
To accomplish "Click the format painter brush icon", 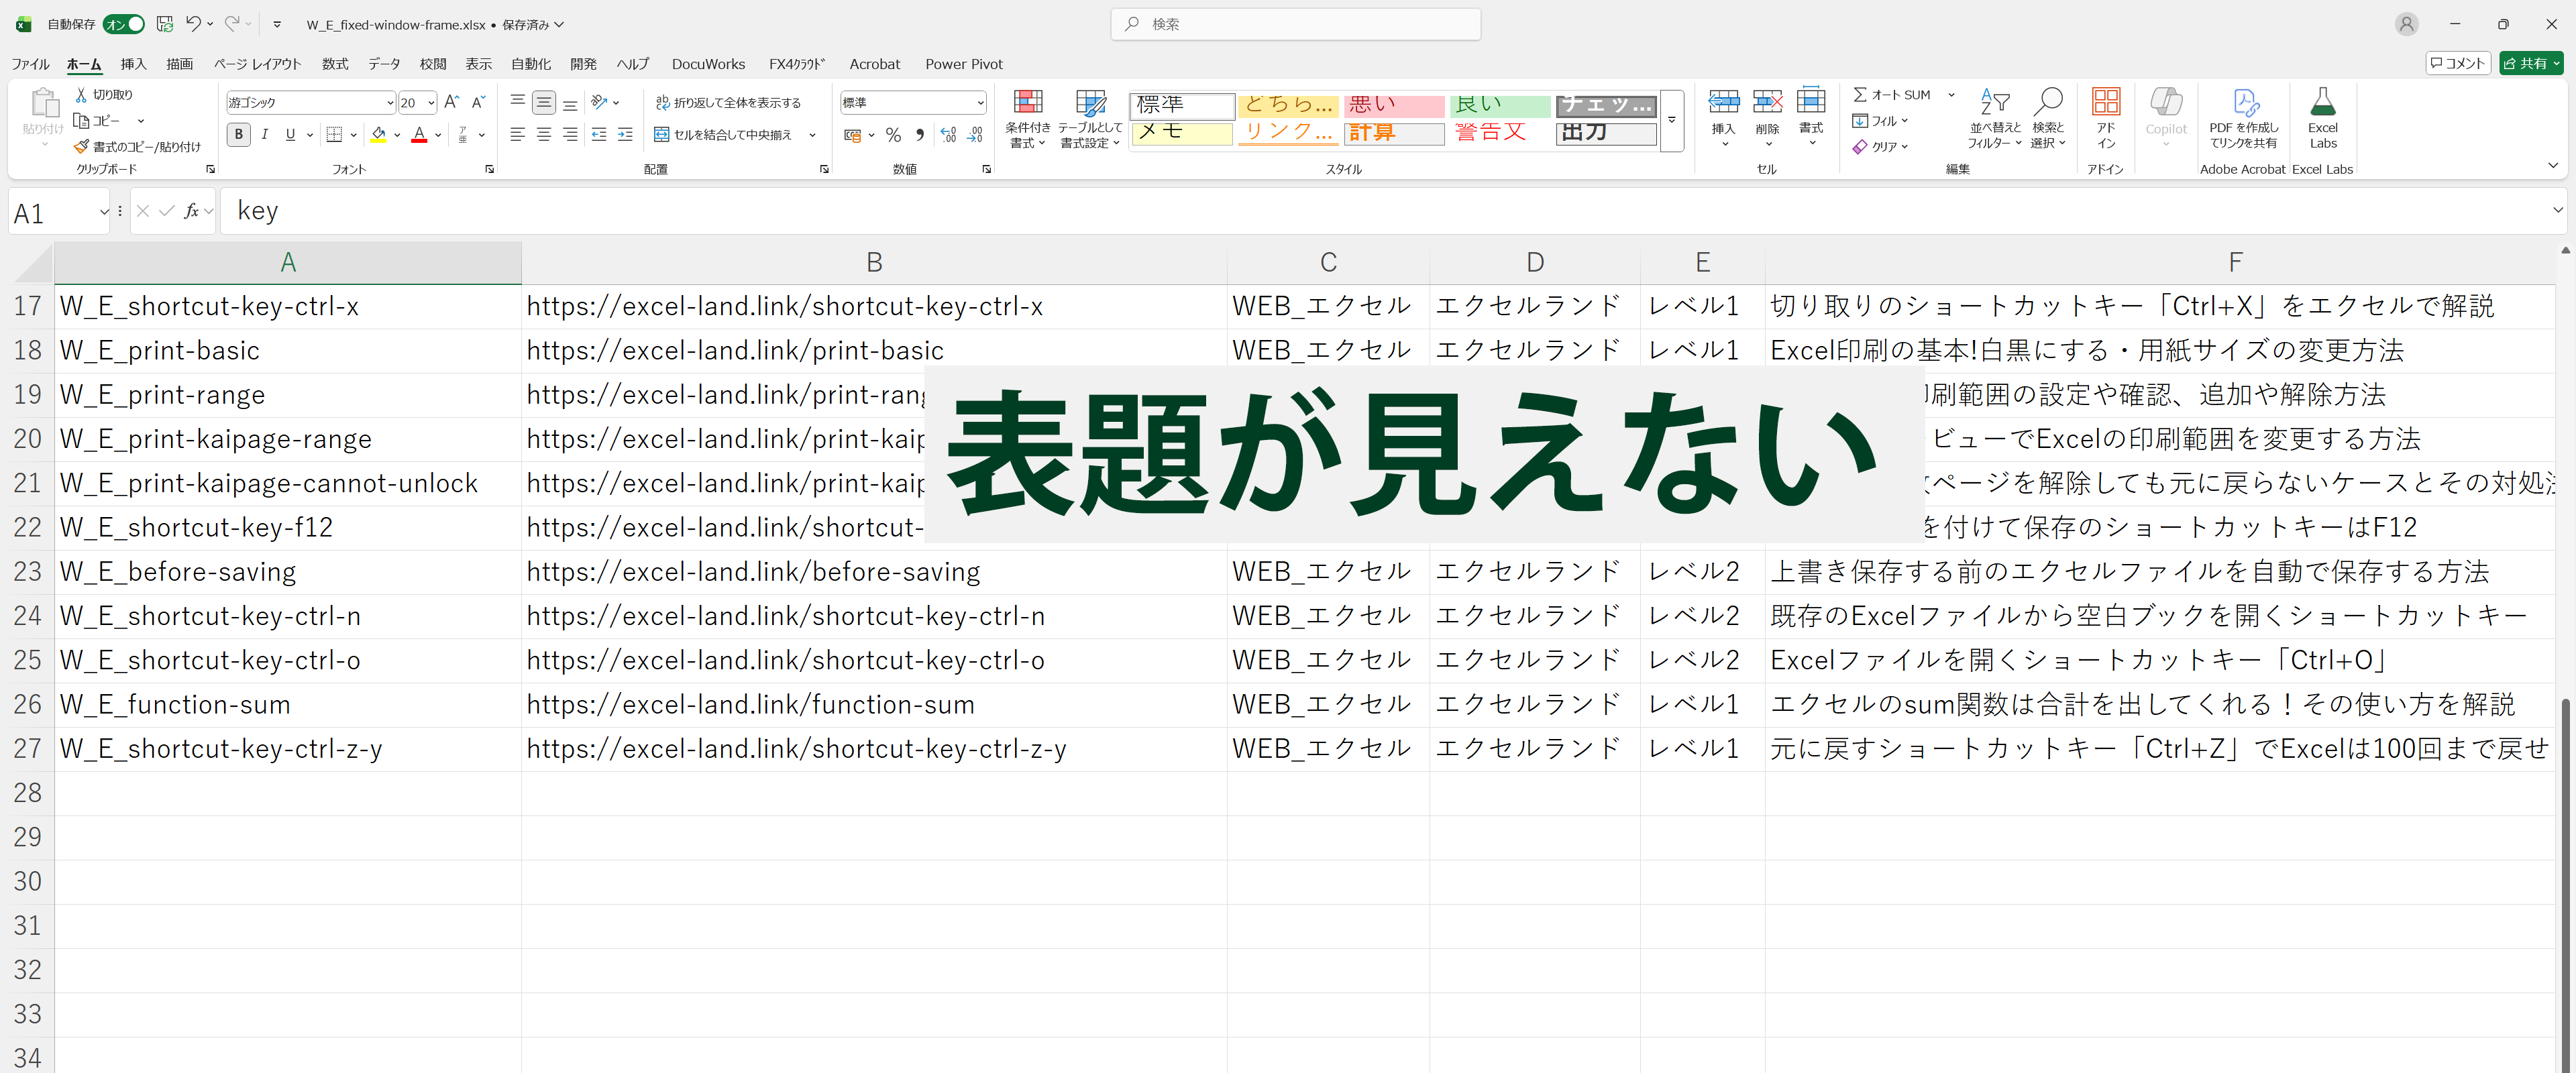I will 81,146.
